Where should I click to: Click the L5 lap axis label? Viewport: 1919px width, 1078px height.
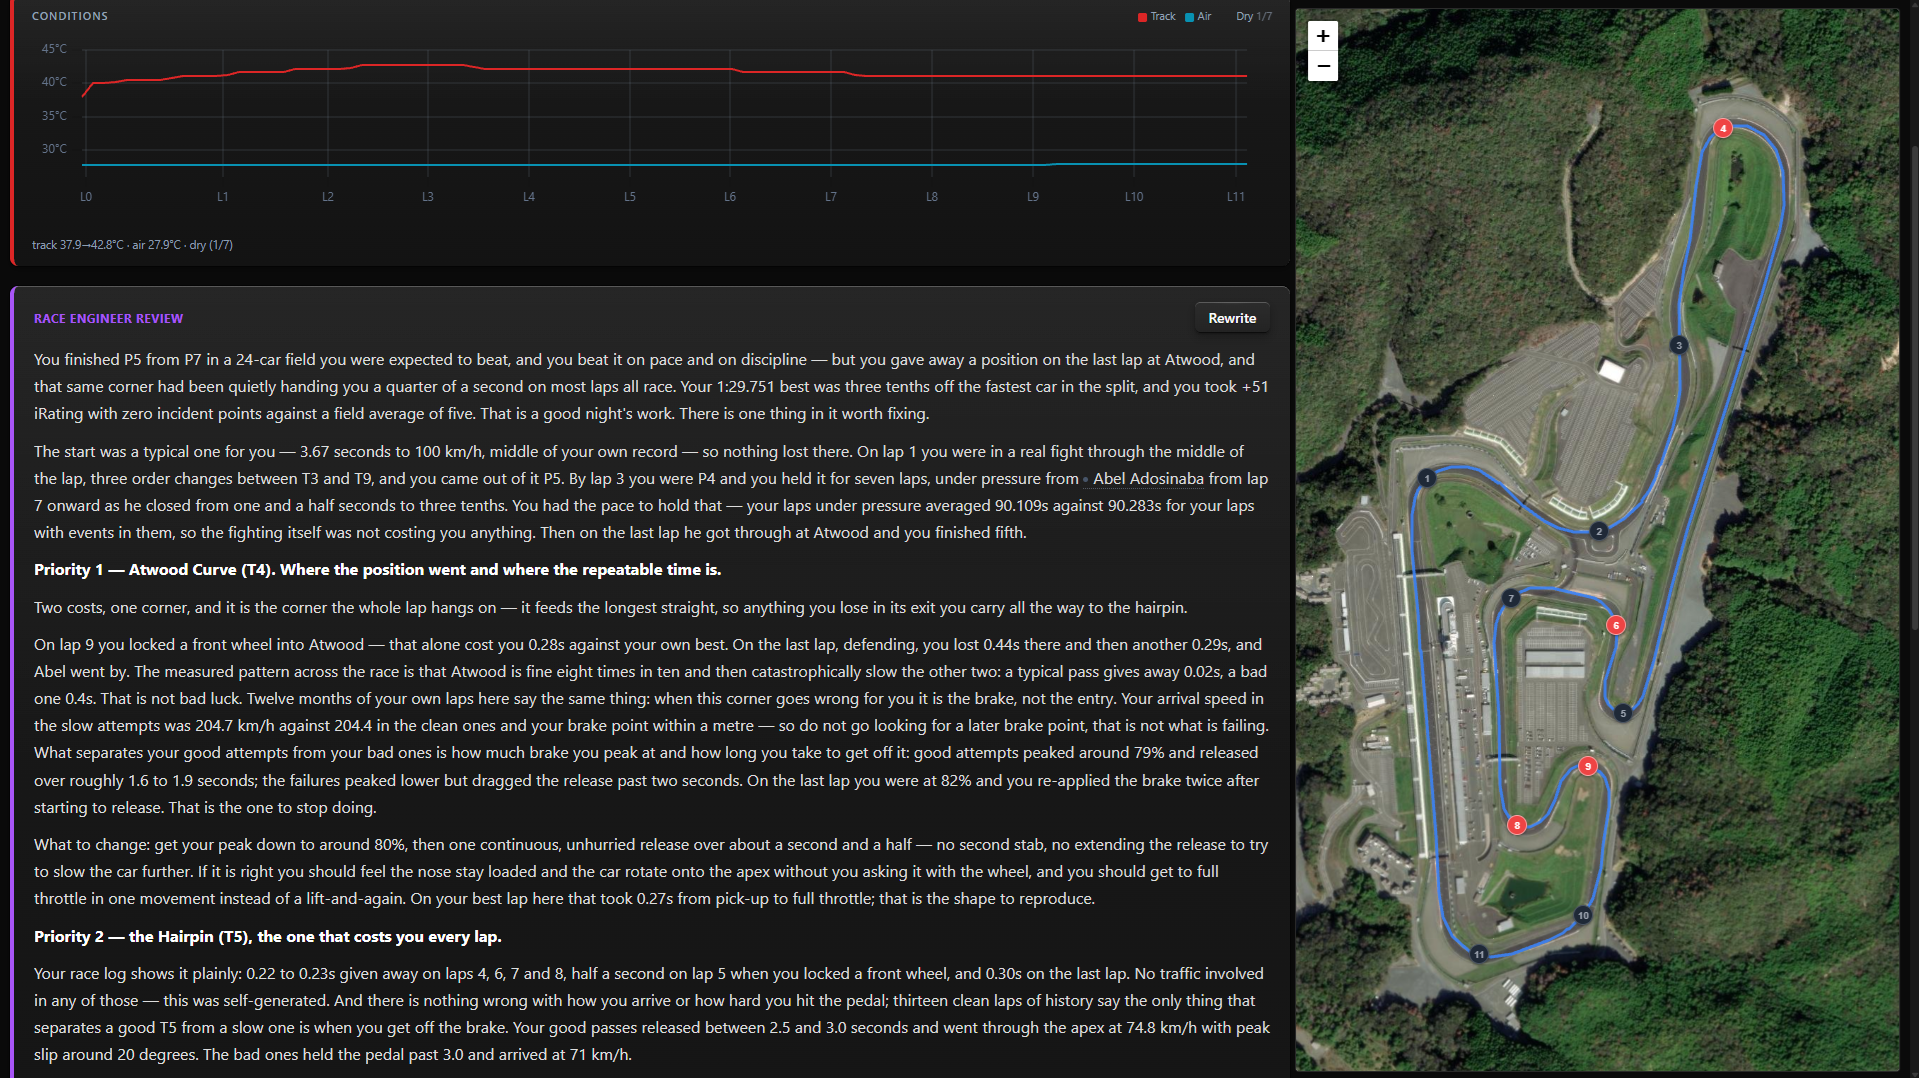(x=630, y=197)
